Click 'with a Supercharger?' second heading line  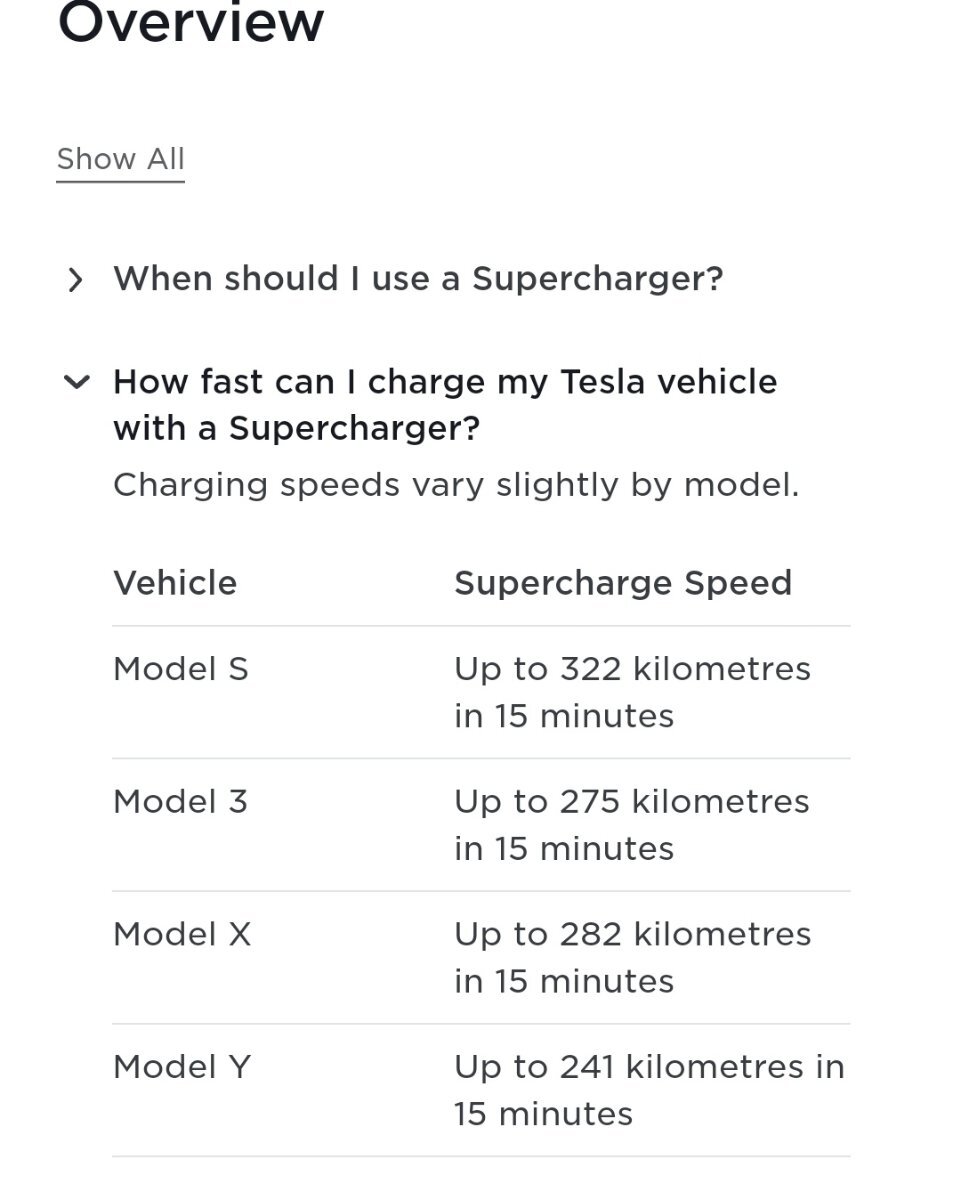pos(297,429)
